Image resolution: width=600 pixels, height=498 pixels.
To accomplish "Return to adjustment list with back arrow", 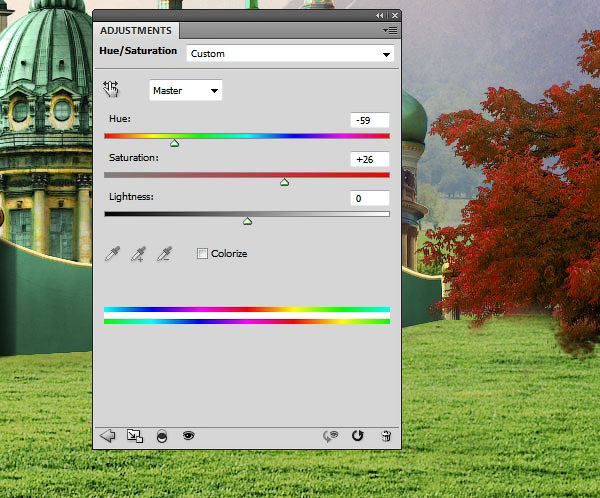I will 109,435.
